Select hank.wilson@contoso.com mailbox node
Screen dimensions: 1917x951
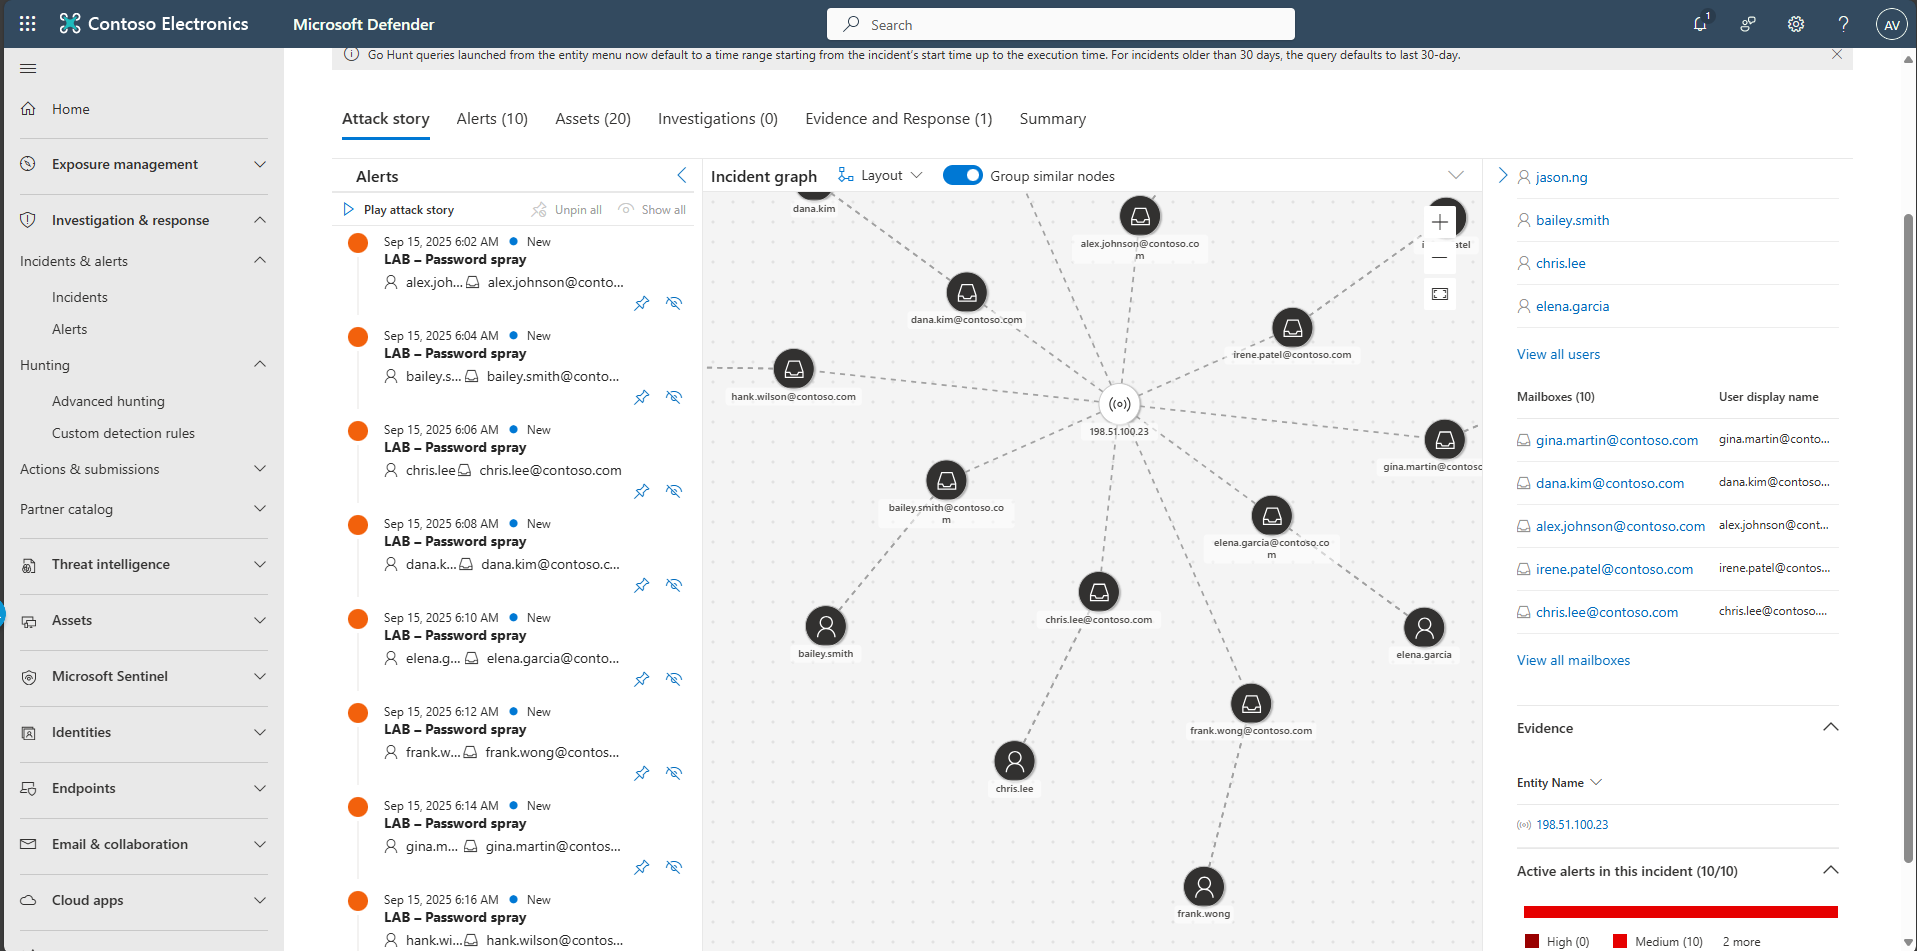(794, 370)
